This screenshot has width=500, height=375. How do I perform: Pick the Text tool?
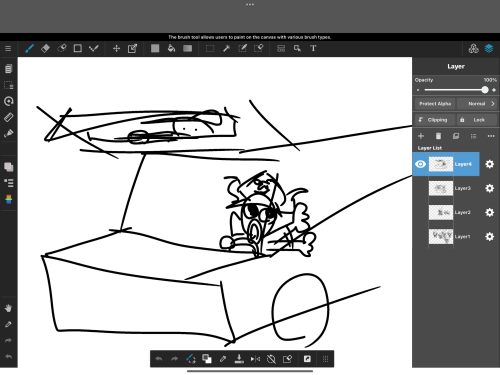pos(313,49)
